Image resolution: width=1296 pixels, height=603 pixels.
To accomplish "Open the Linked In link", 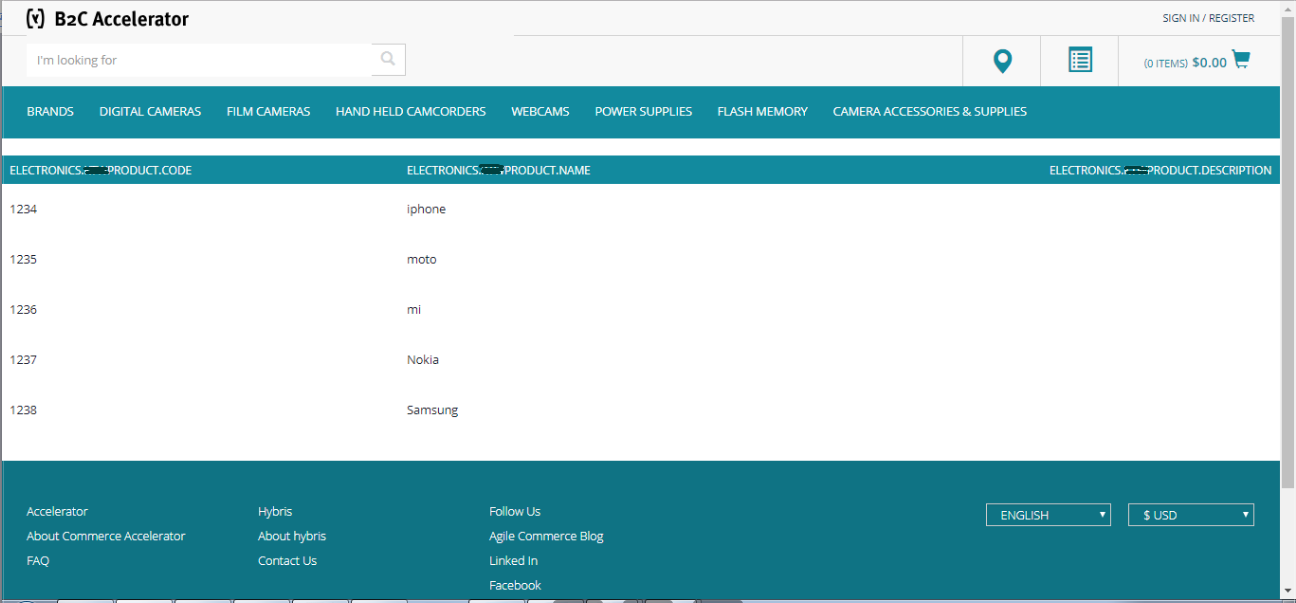I will (513, 561).
